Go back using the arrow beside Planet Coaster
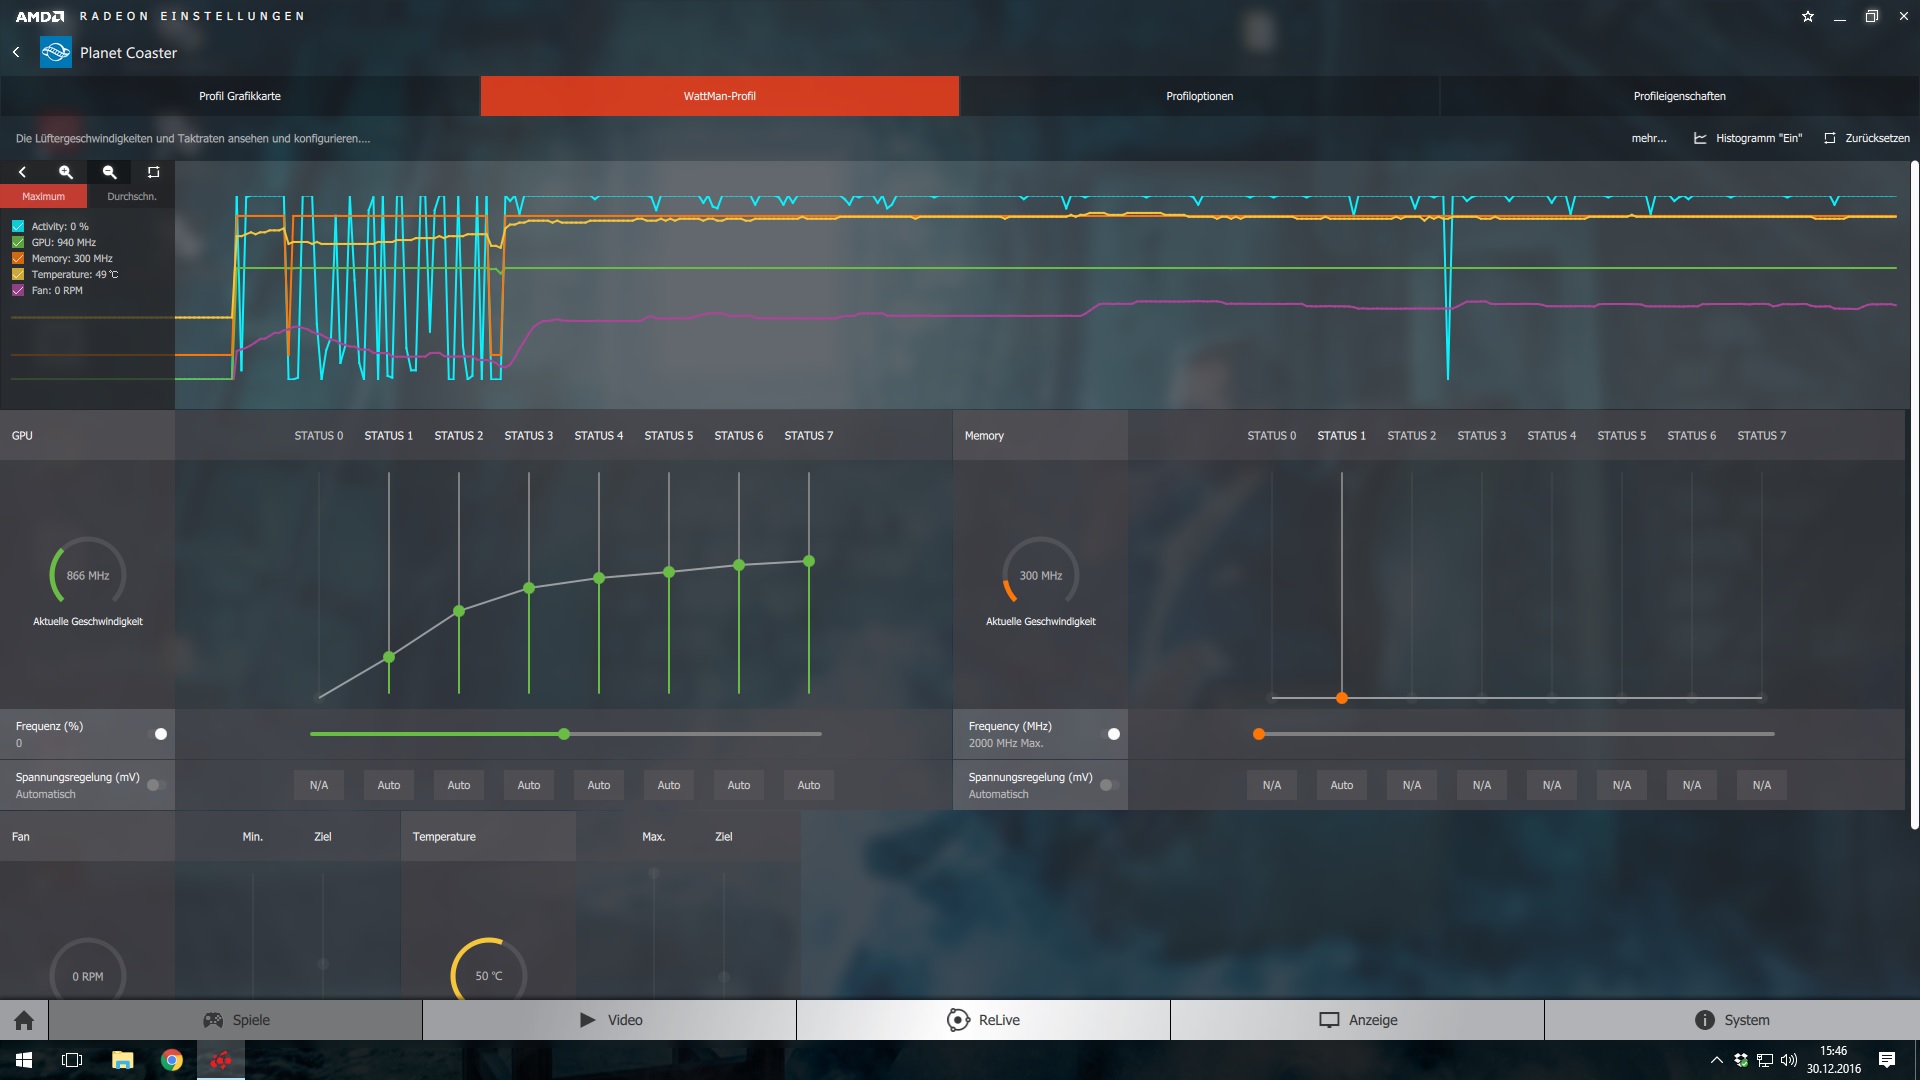The width and height of the screenshot is (1920, 1080). [x=16, y=52]
